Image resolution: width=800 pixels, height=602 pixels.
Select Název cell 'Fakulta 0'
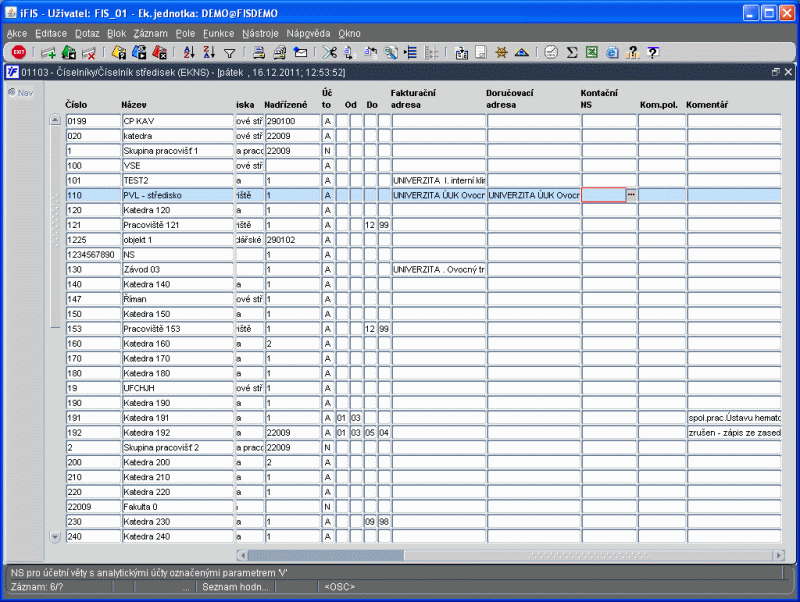click(178, 507)
